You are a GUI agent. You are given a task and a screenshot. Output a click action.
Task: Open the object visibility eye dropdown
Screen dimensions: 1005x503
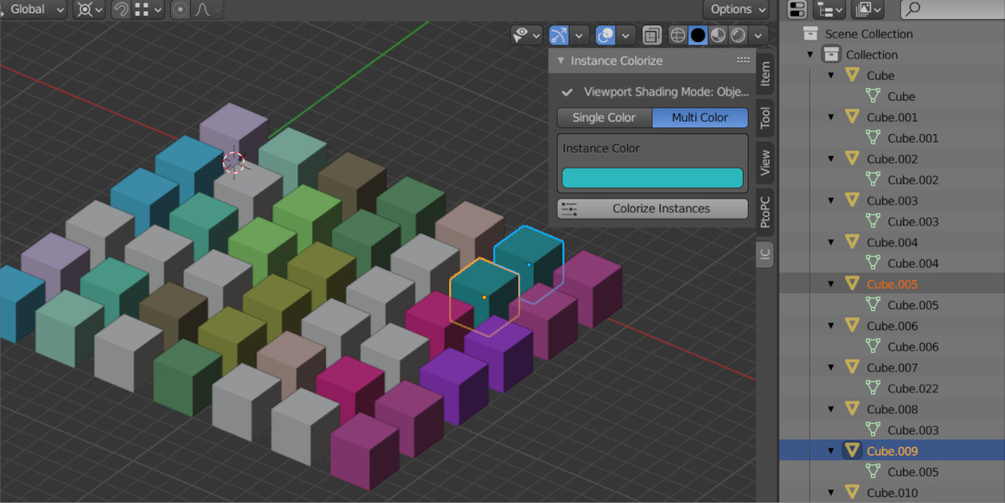click(526, 35)
